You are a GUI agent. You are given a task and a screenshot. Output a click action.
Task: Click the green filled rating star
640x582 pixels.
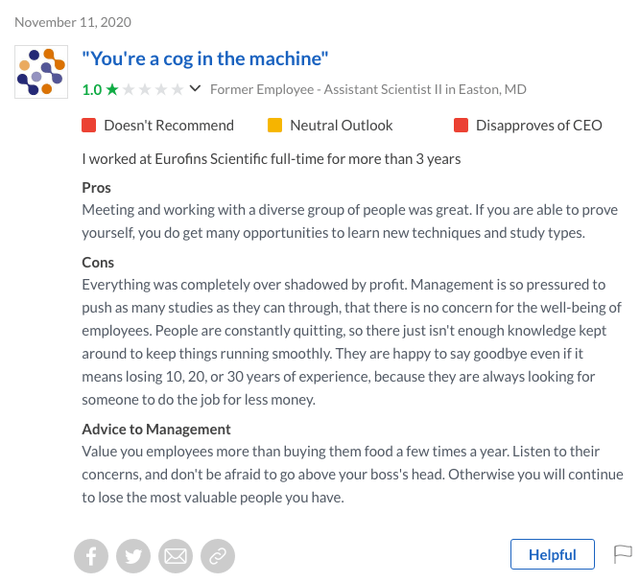tap(112, 90)
